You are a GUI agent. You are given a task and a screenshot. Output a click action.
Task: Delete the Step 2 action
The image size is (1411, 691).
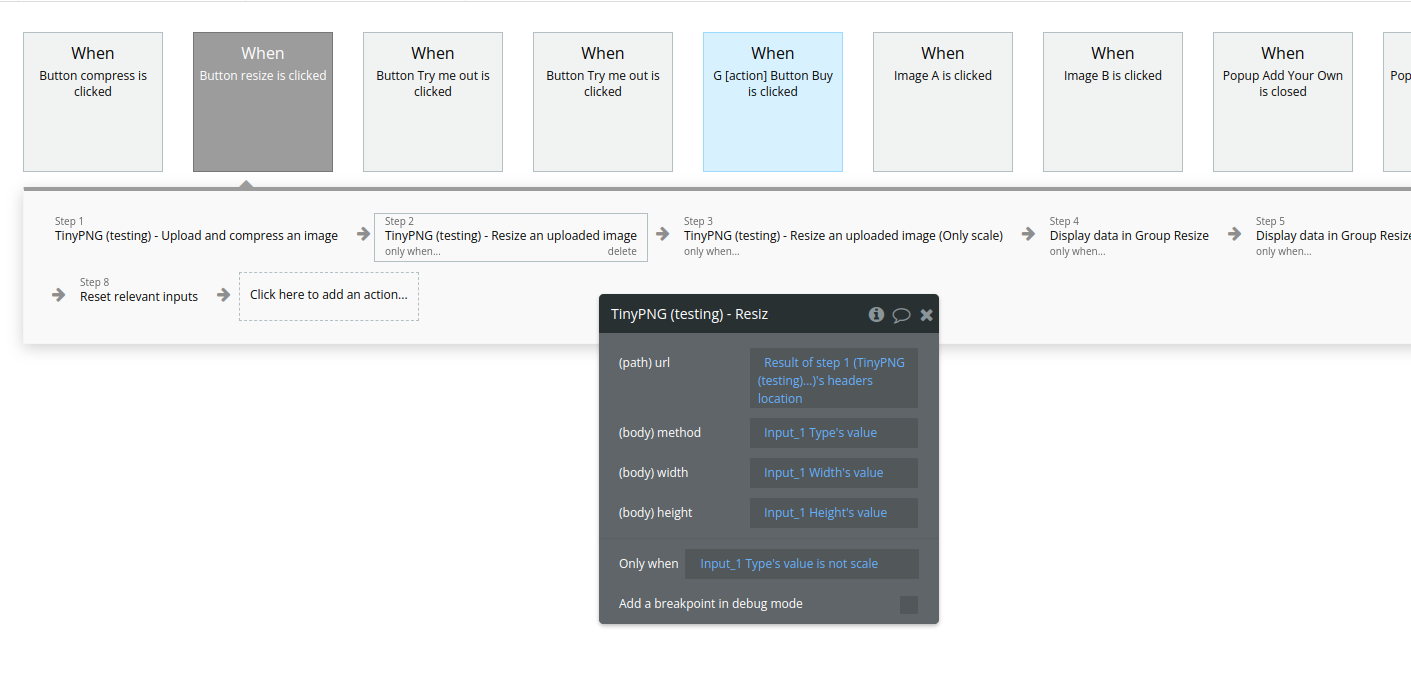pos(622,252)
